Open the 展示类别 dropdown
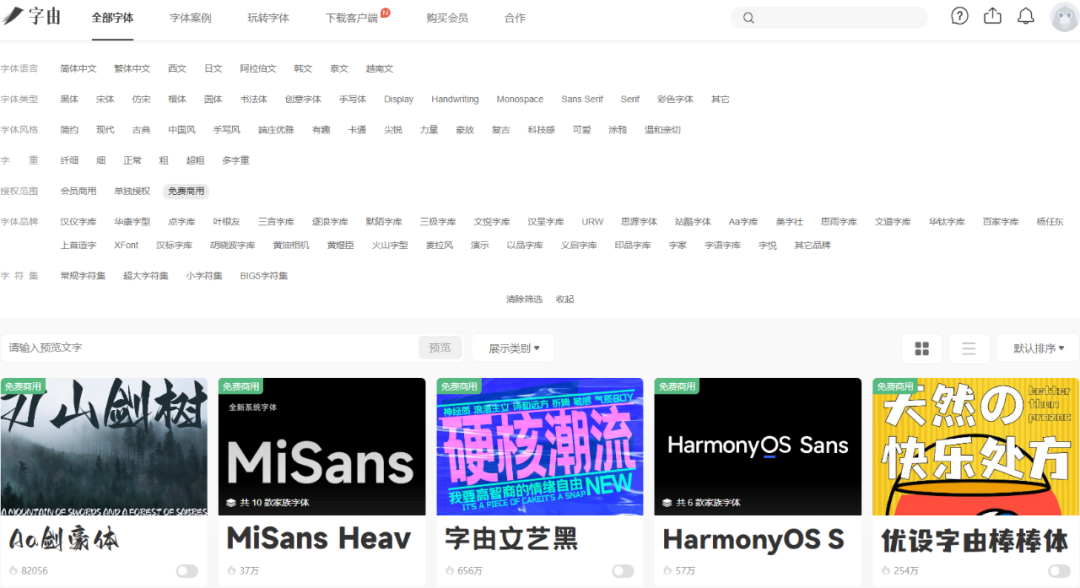Screen dimensions: 1080x588 [513, 348]
